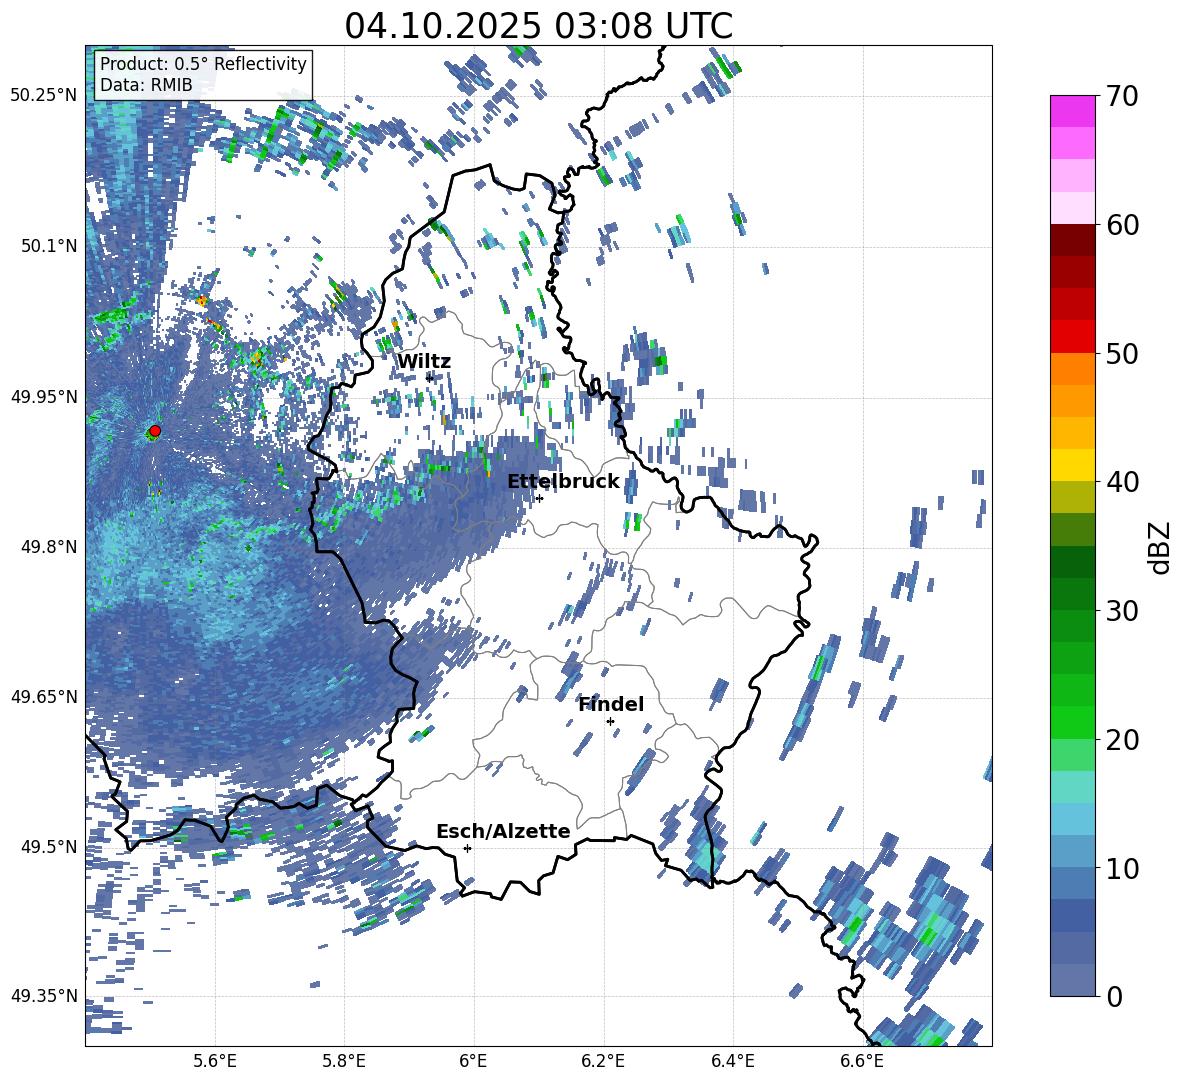Click the dark red colorbar segment below 60
The width and height of the screenshot is (1184, 1081).
pos(1072,239)
